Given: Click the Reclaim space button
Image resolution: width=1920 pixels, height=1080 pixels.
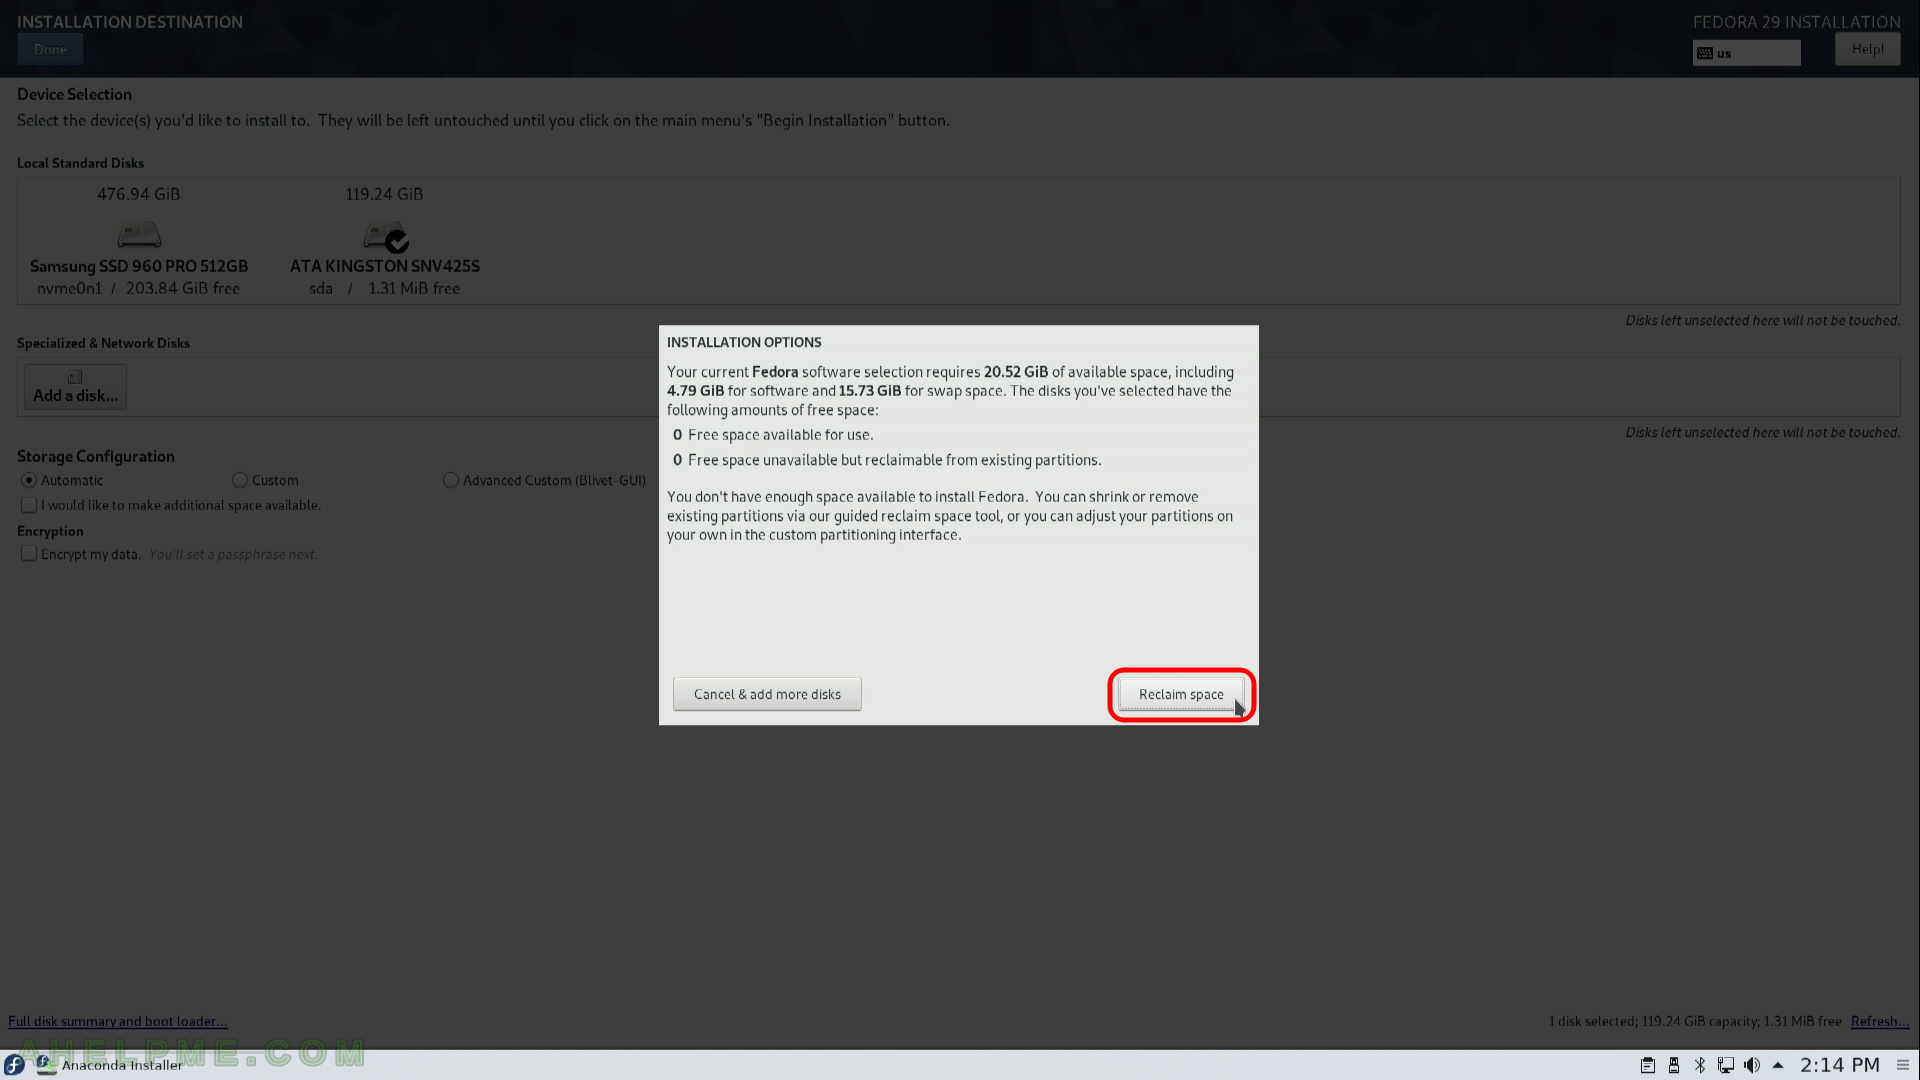Looking at the screenshot, I should click(1181, 694).
